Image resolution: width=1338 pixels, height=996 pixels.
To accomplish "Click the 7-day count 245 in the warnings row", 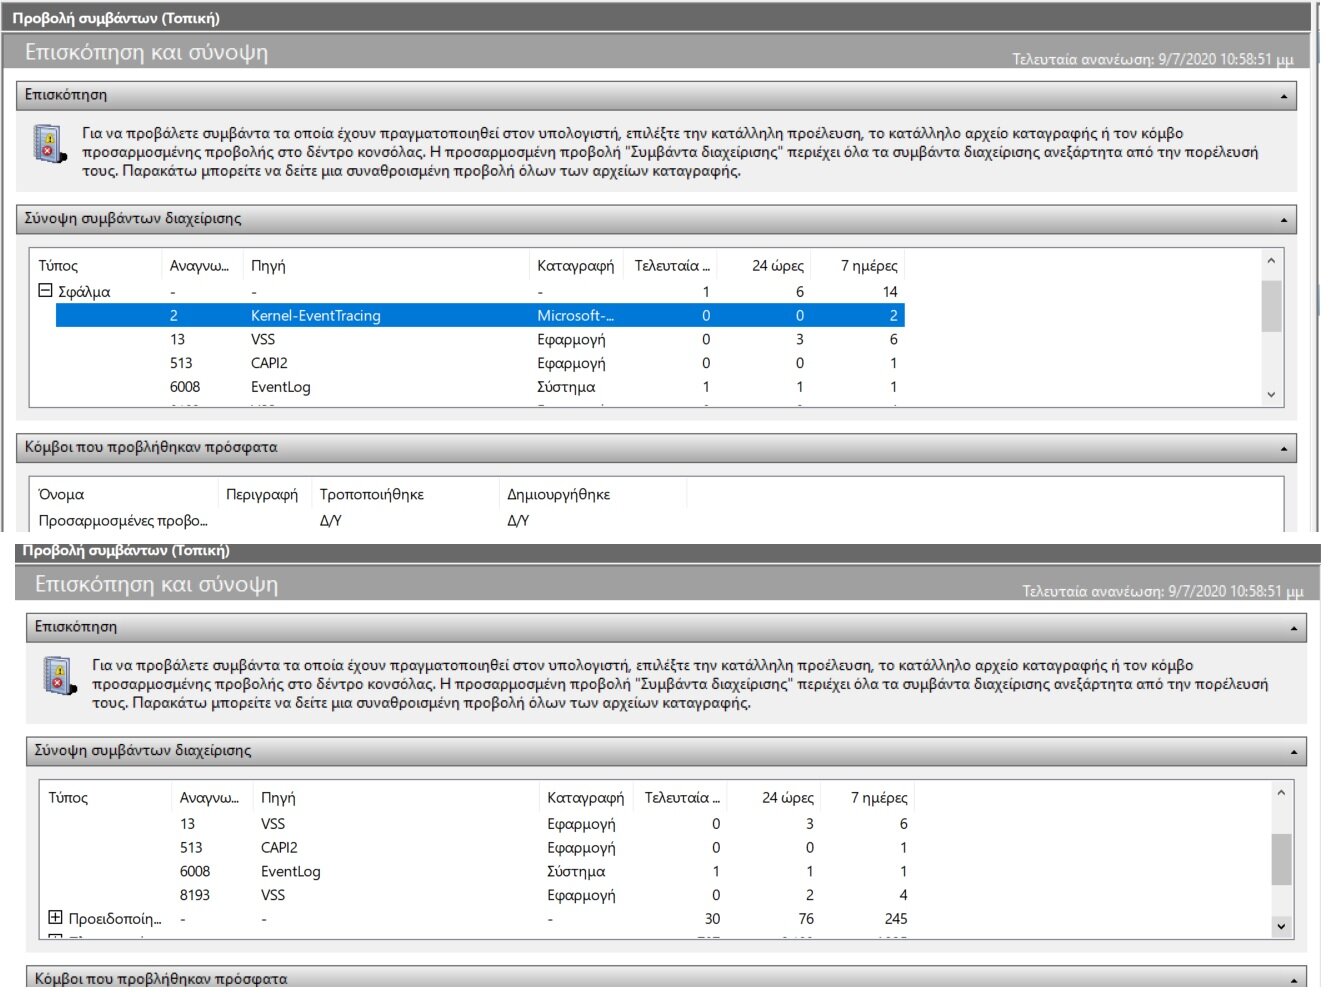I will pos(896,919).
